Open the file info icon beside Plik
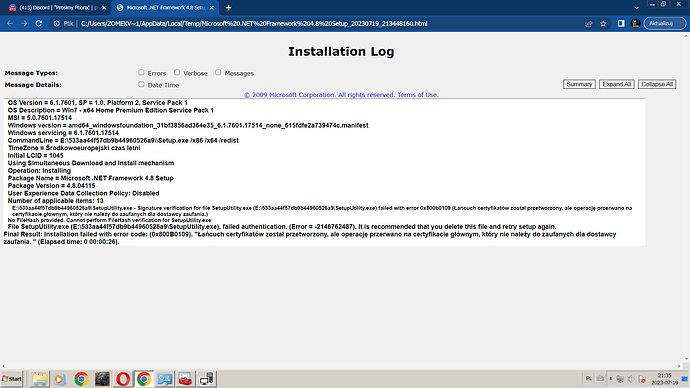690x388 pixels. click(x=57, y=24)
